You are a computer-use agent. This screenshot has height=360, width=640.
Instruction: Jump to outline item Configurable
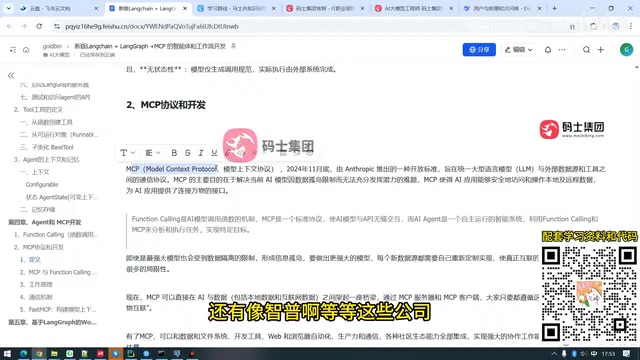click(x=42, y=184)
